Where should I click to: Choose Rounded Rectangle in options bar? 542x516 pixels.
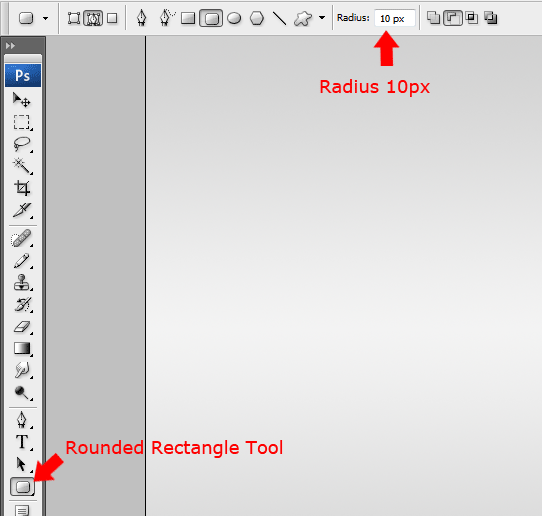pos(211,18)
